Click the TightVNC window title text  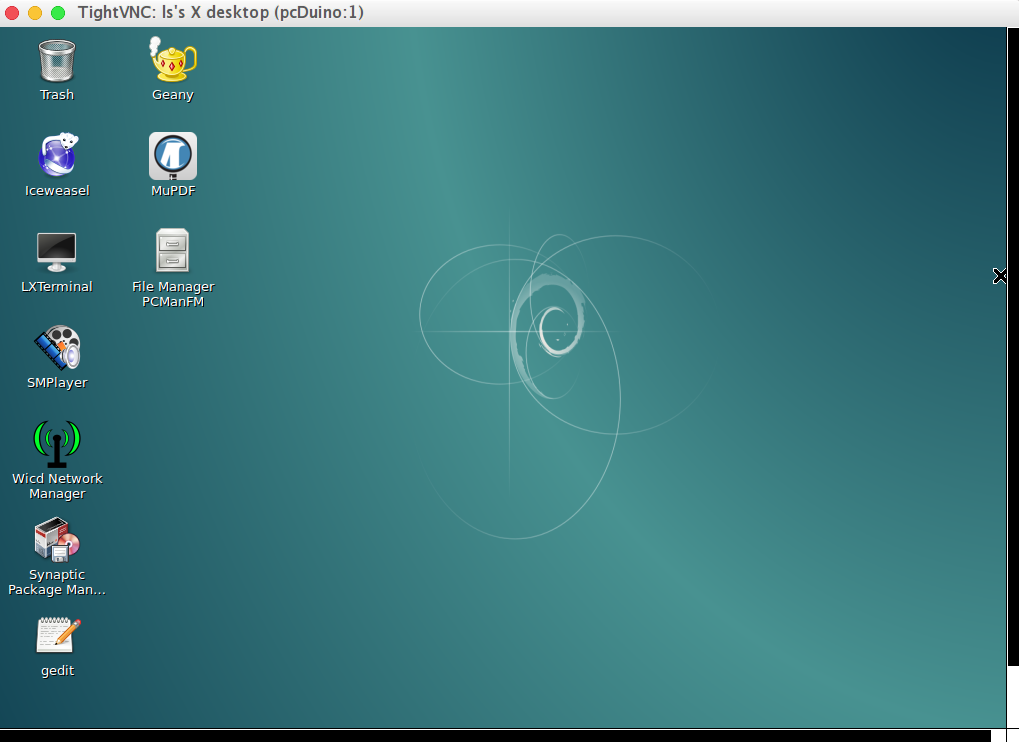pyautogui.click(x=221, y=12)
